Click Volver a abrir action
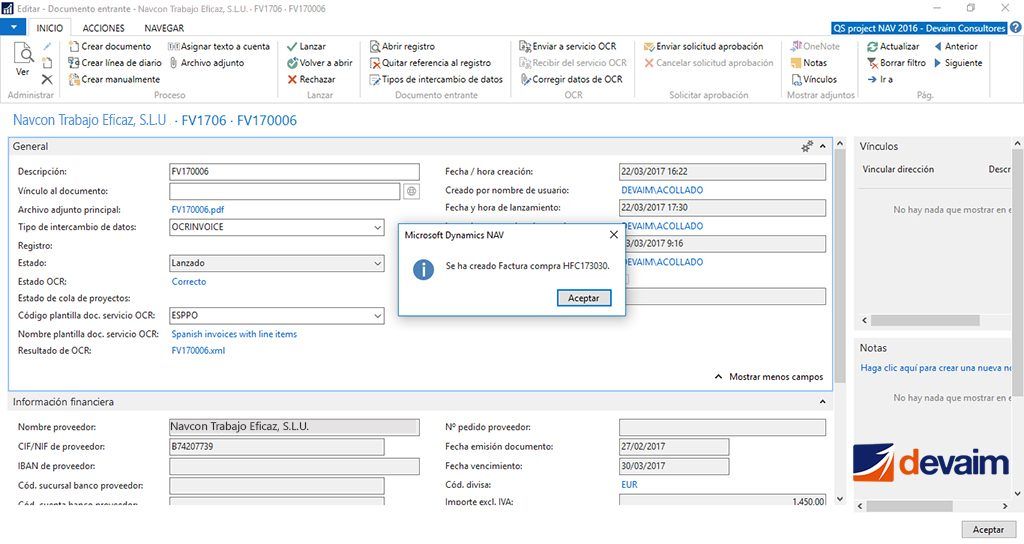The width and height of the screenshot is (1024, 544). coord(319,63)
